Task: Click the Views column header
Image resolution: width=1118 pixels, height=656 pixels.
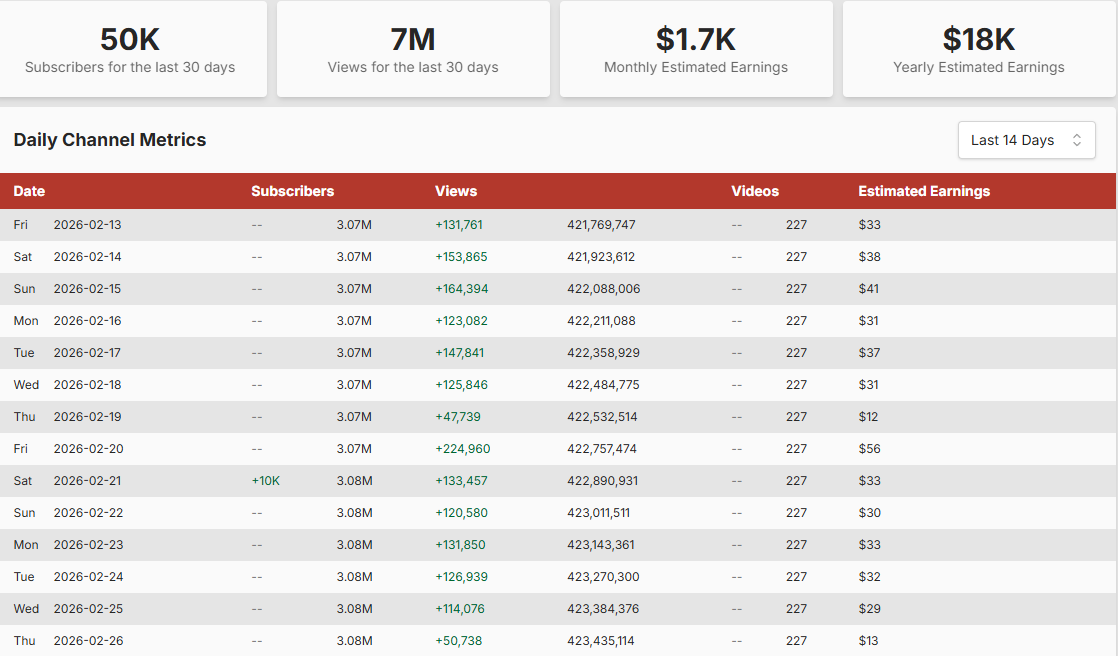Action: click(456, 191)
